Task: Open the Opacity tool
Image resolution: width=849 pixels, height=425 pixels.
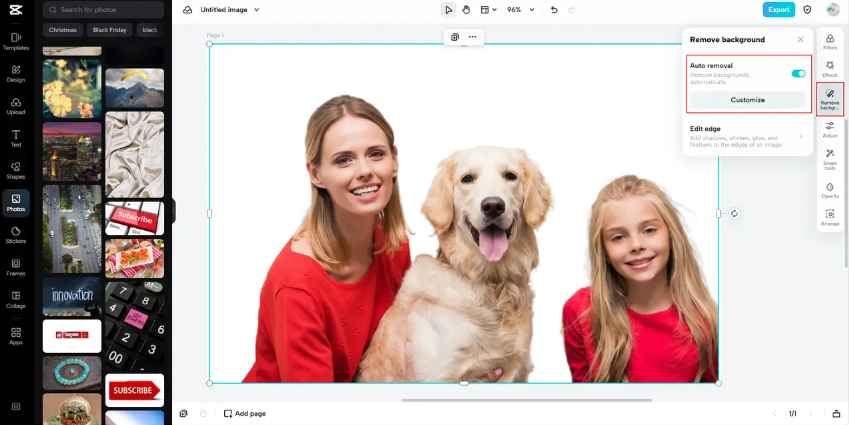Action: click(x=830, y=191)
